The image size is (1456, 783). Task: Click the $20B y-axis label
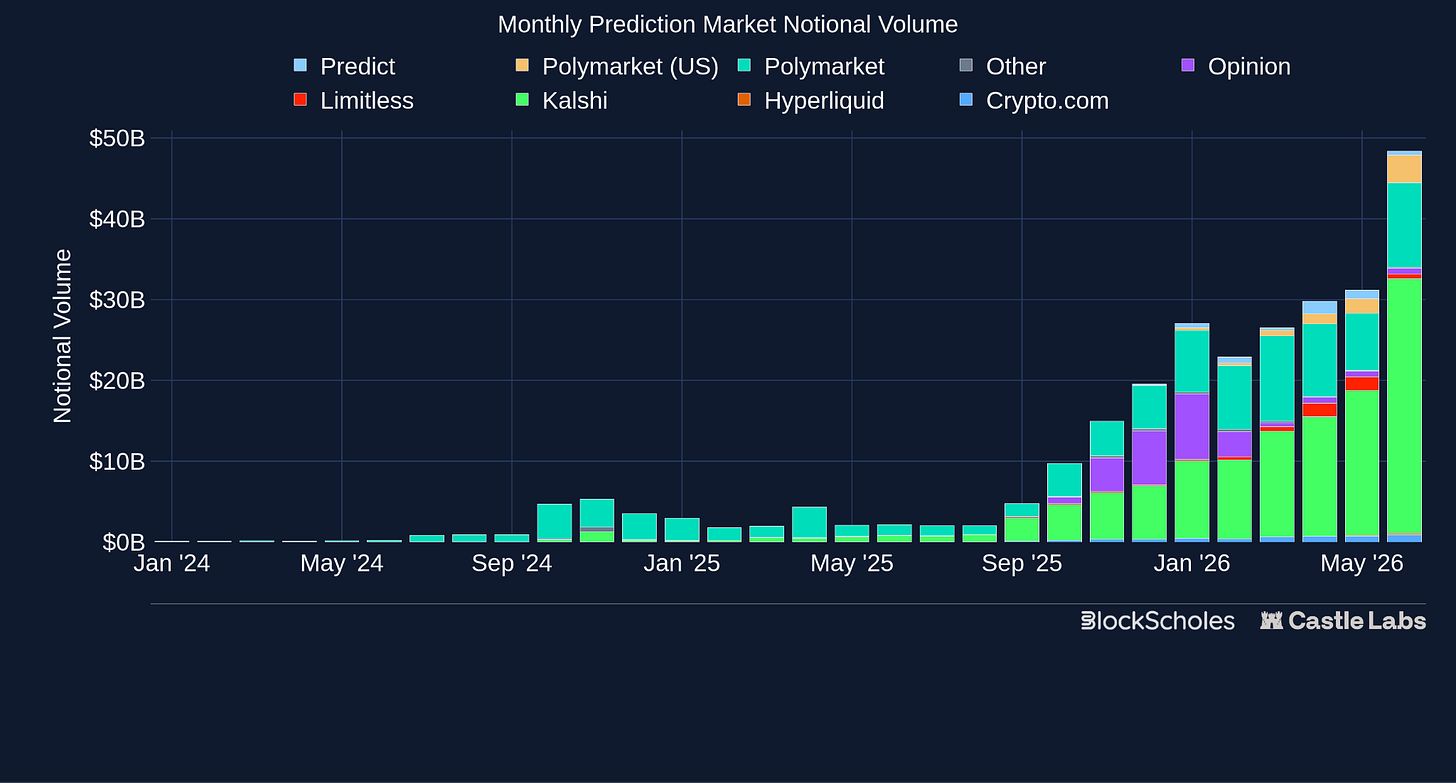click(117, 380)
